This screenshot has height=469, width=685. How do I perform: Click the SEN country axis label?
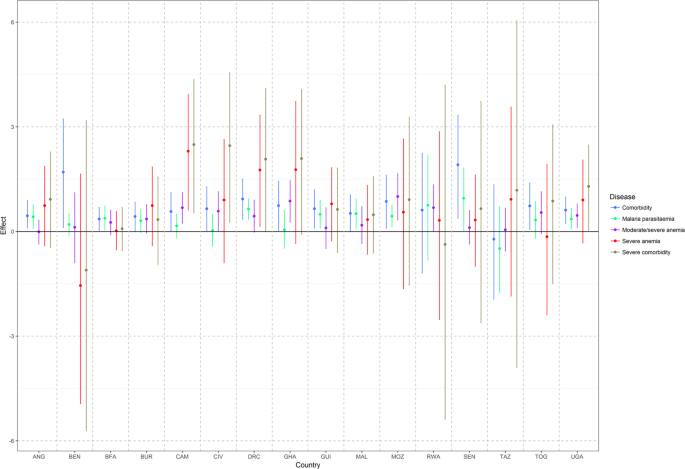click(x=469, y=457)
